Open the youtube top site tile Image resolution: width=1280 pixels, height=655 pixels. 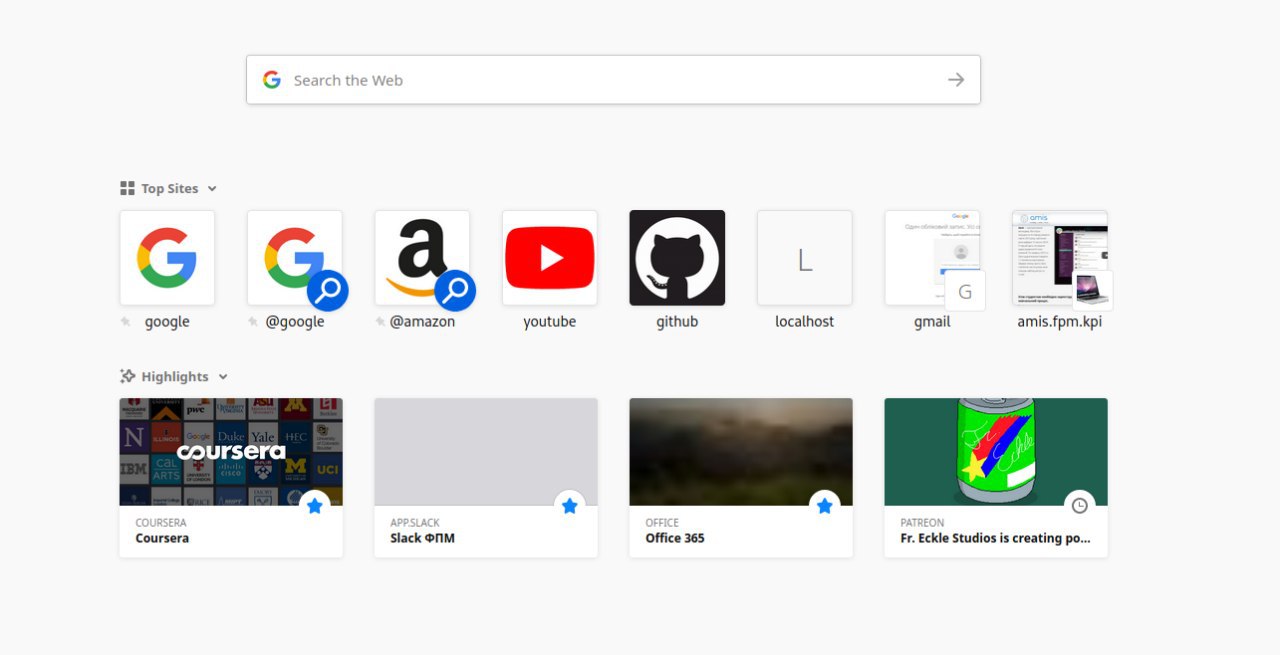tap(549, 257)
